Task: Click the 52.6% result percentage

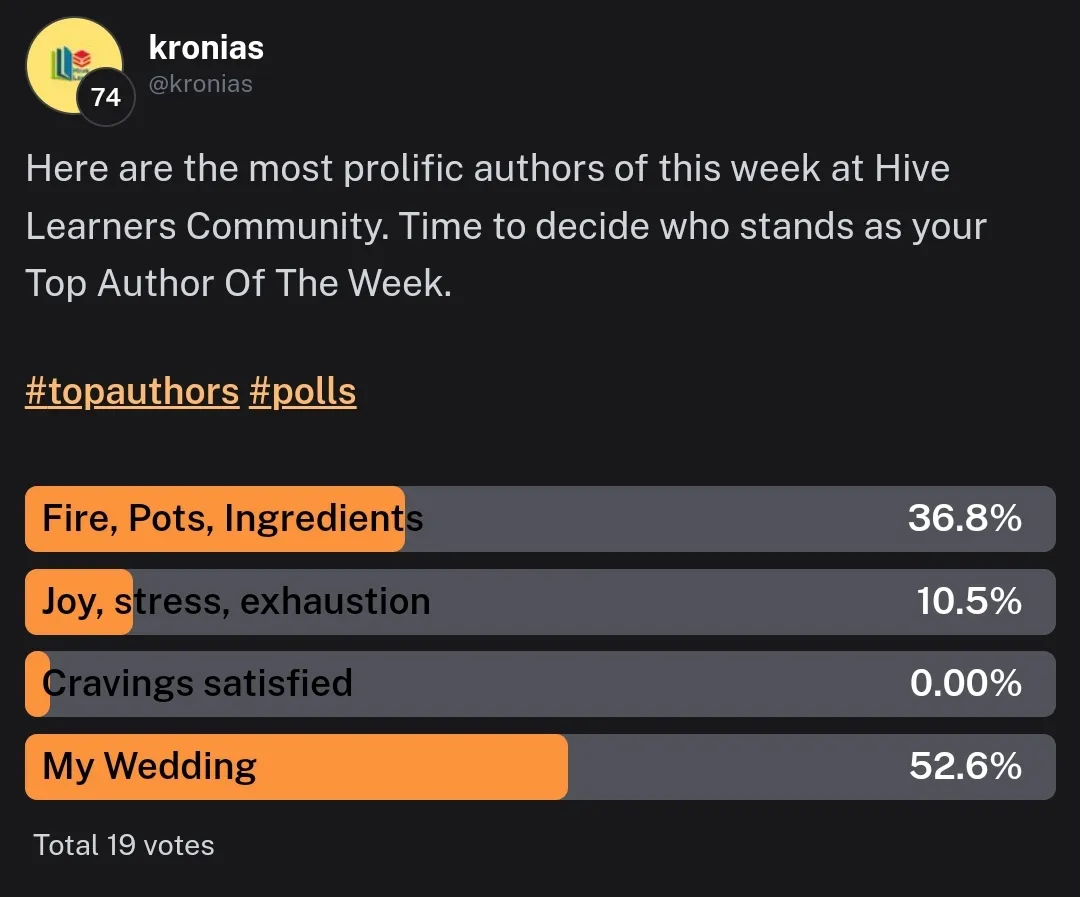Action: click(x=965, y=767)
